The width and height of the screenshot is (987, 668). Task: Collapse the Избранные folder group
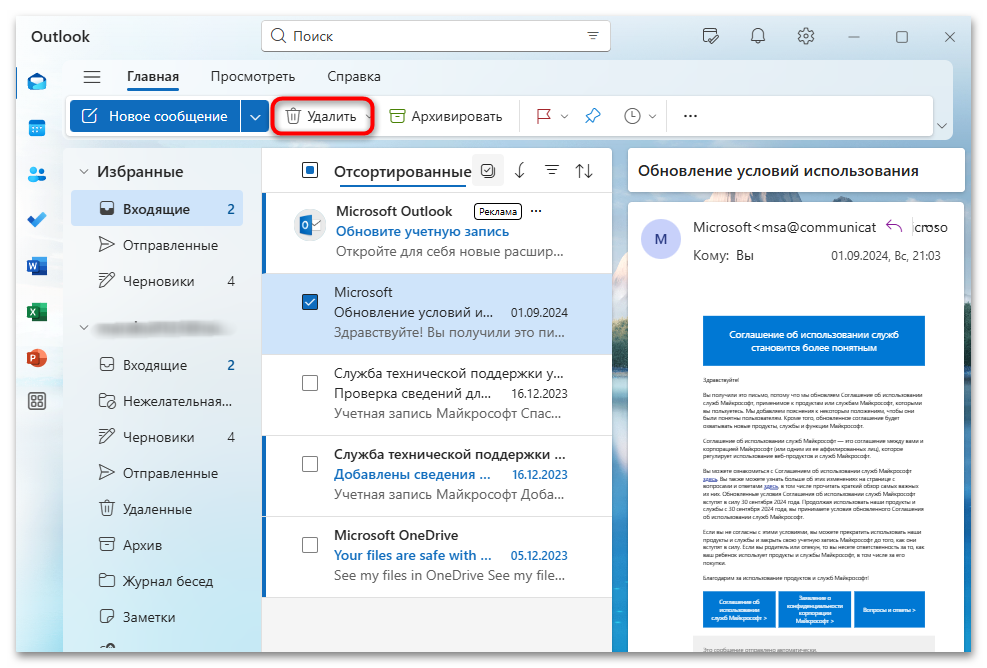coord(84,171)
